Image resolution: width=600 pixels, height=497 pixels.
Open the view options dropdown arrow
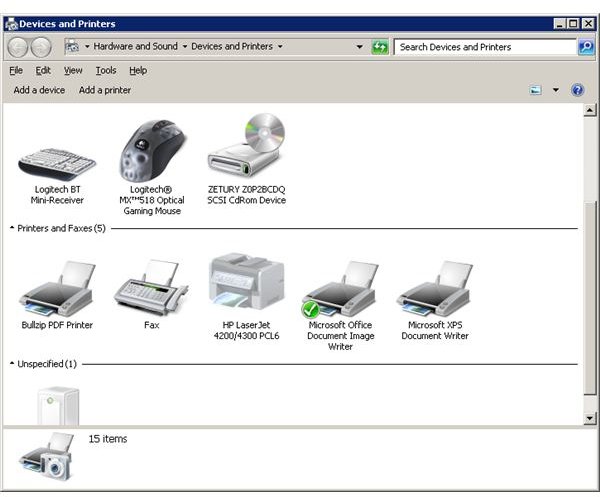coord(556,90)
